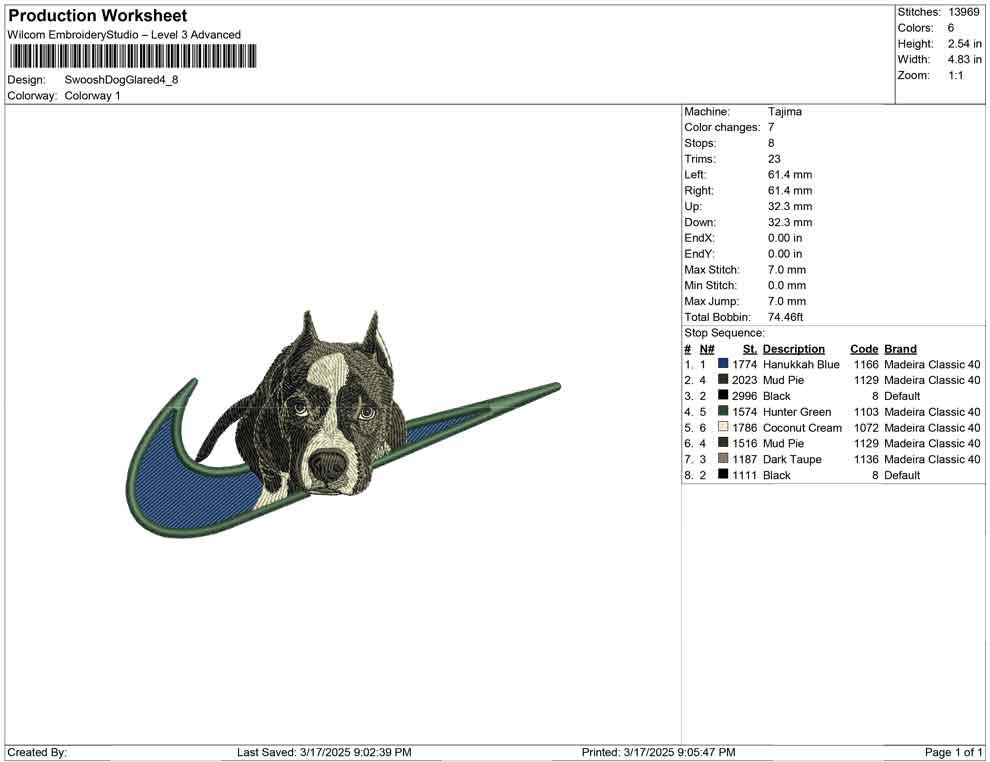Viewport: 990px width, 762px height.
Task: Click the Created By label
Action: click(x=37, y=751)
